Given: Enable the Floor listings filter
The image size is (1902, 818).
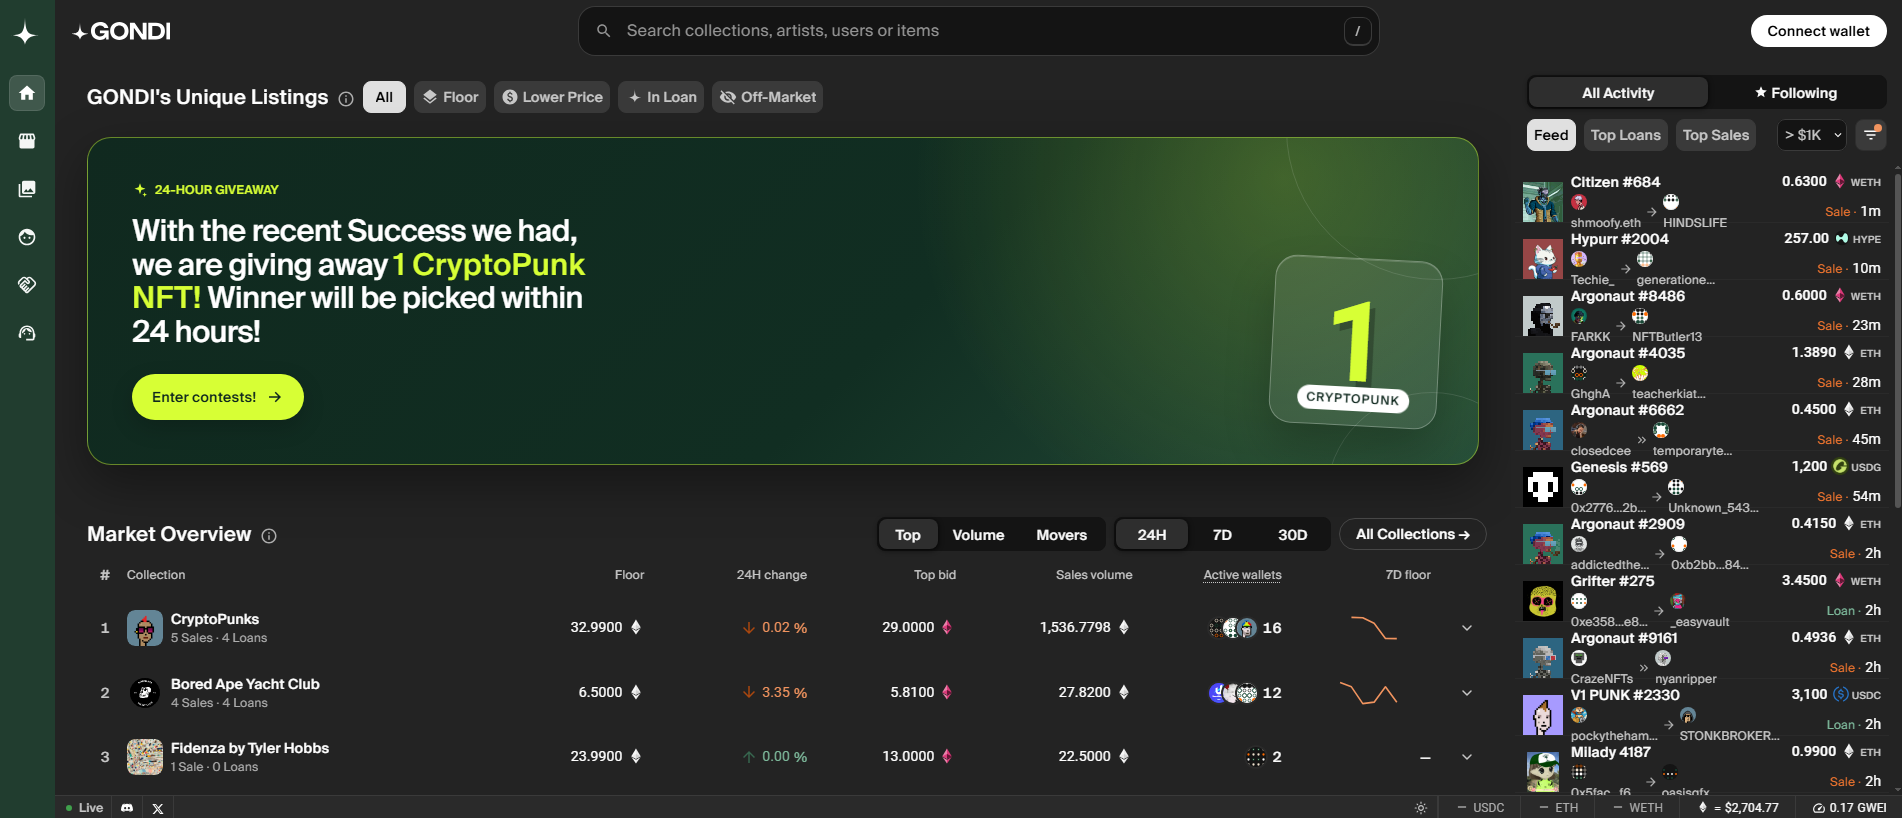Looking at the screenshot, I should point(450,97).
